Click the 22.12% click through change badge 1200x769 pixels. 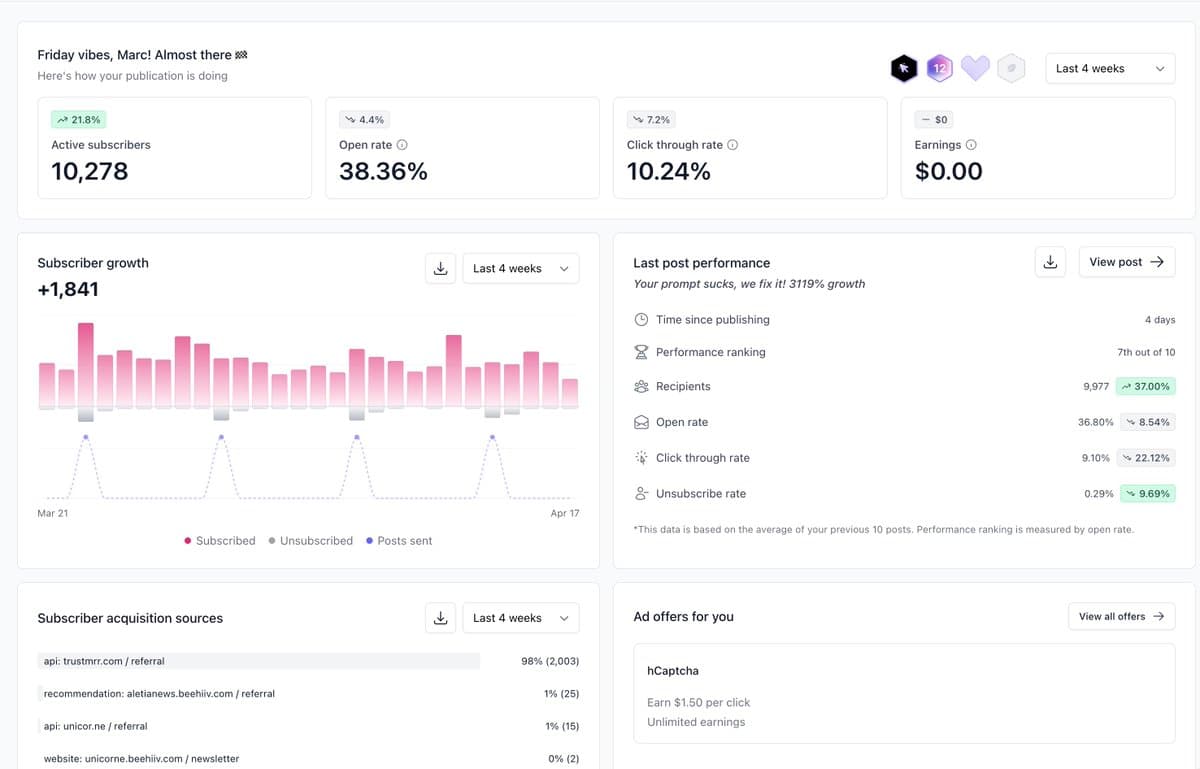point(1145,458)
